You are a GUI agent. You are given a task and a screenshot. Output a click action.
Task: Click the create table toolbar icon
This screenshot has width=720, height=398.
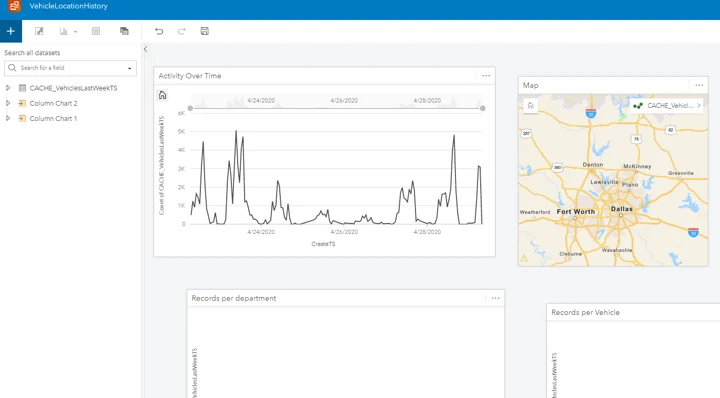[x=96, y=31]
